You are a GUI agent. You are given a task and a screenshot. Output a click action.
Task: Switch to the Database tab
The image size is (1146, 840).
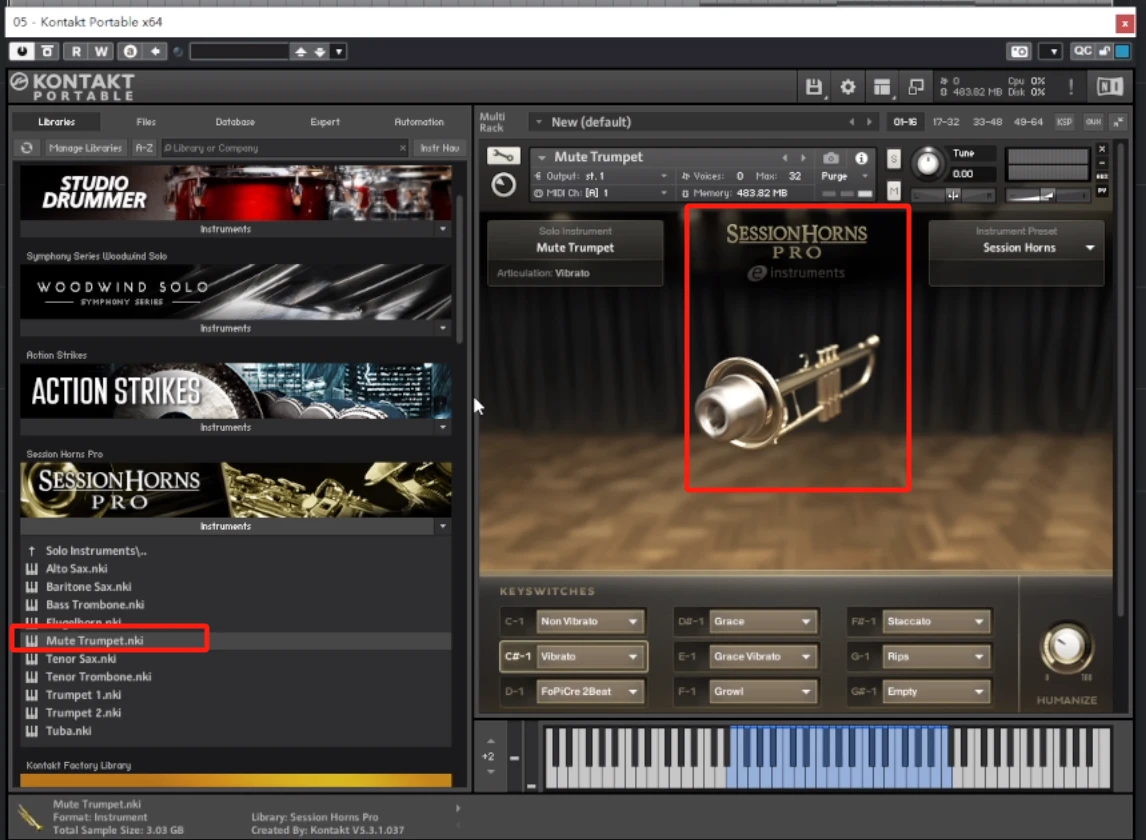click(235, 122)
